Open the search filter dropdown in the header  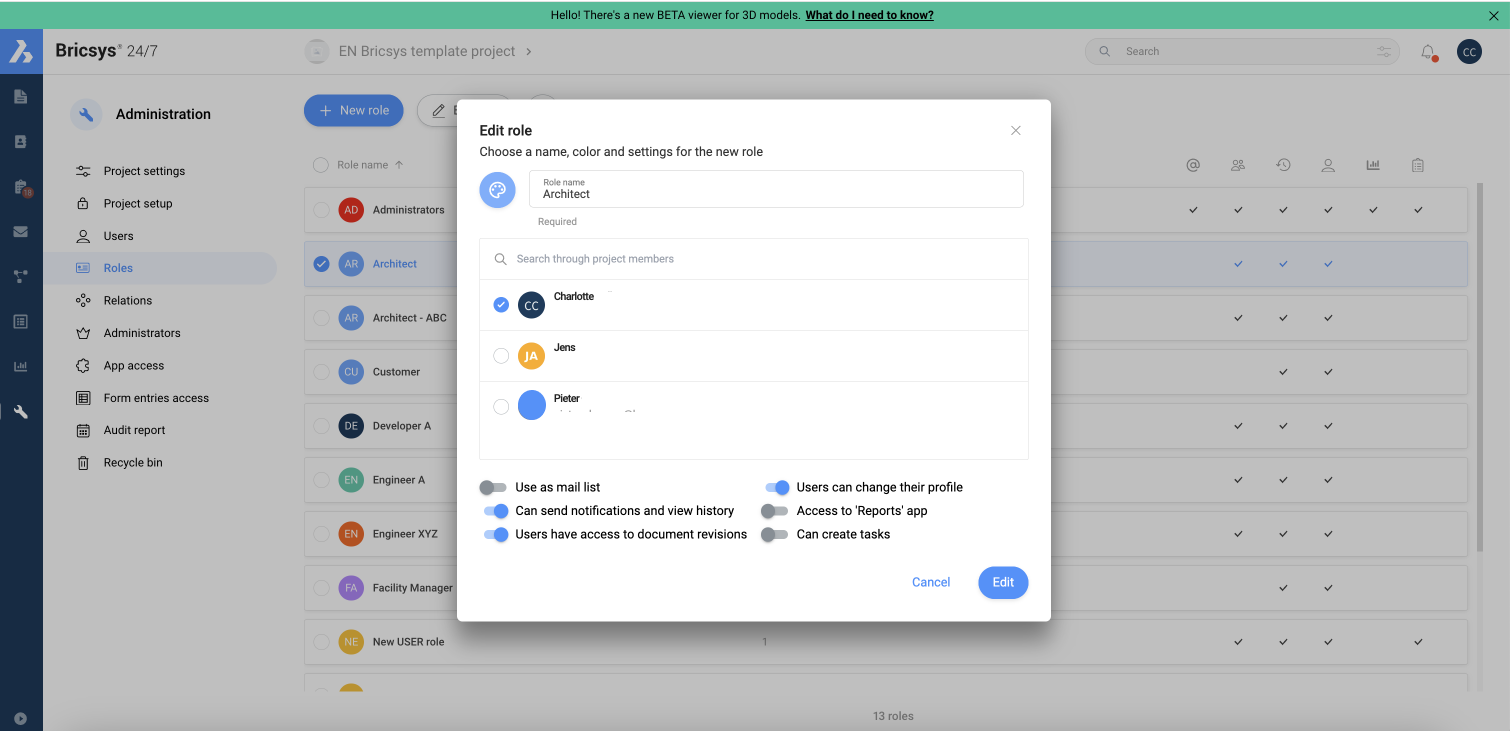tap(1383, 51)
